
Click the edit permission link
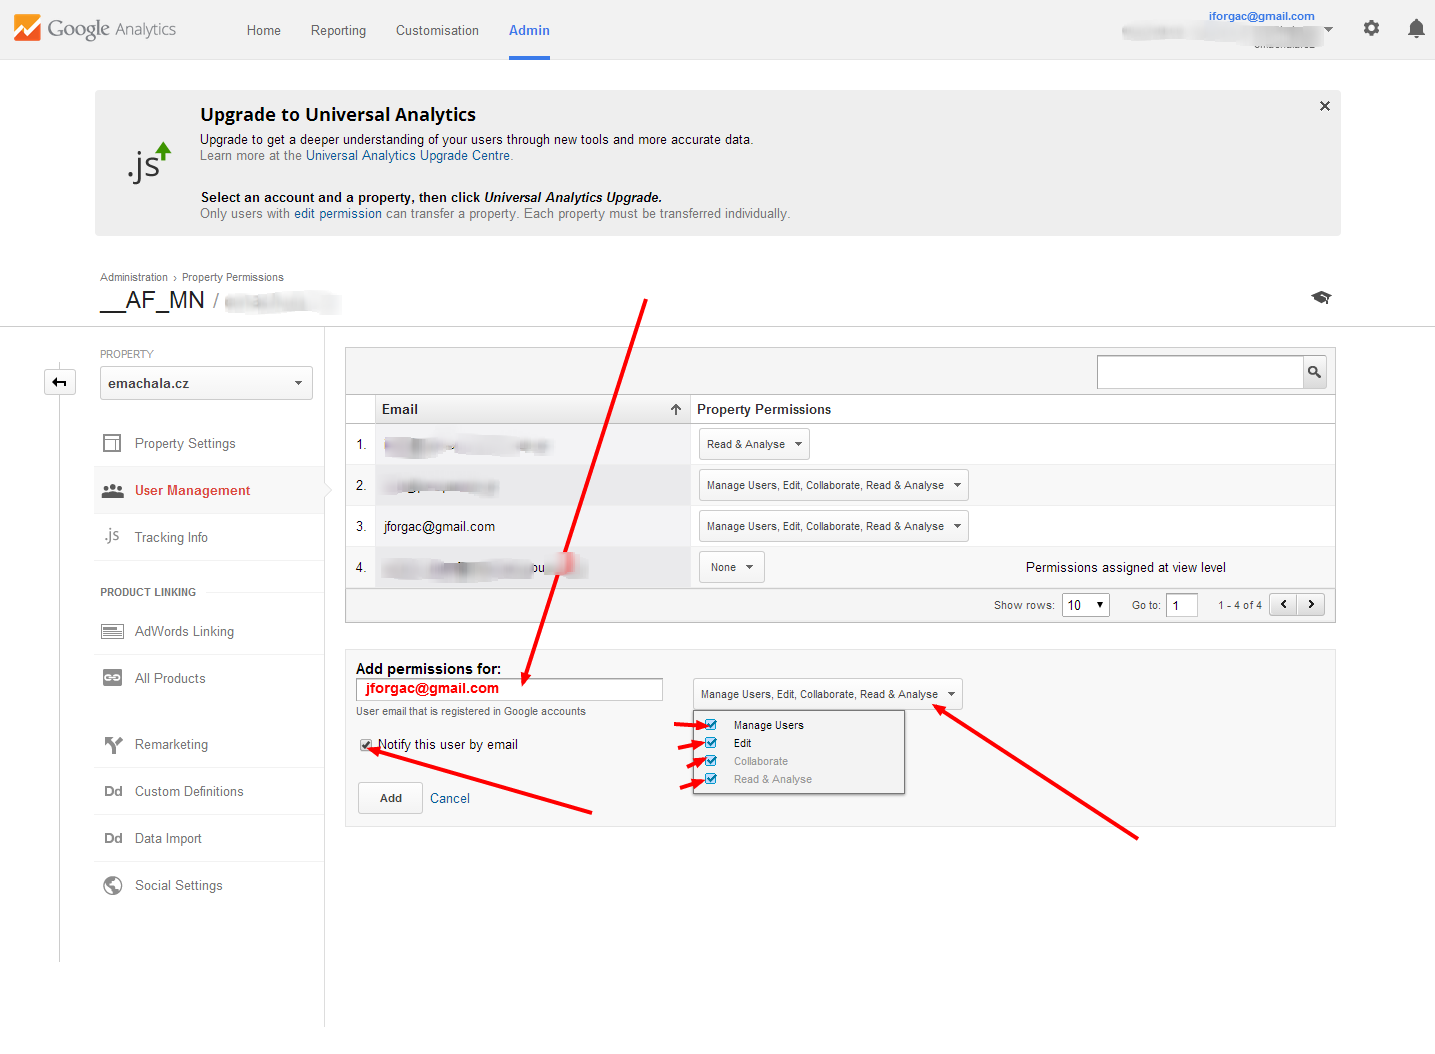[338, 213]
